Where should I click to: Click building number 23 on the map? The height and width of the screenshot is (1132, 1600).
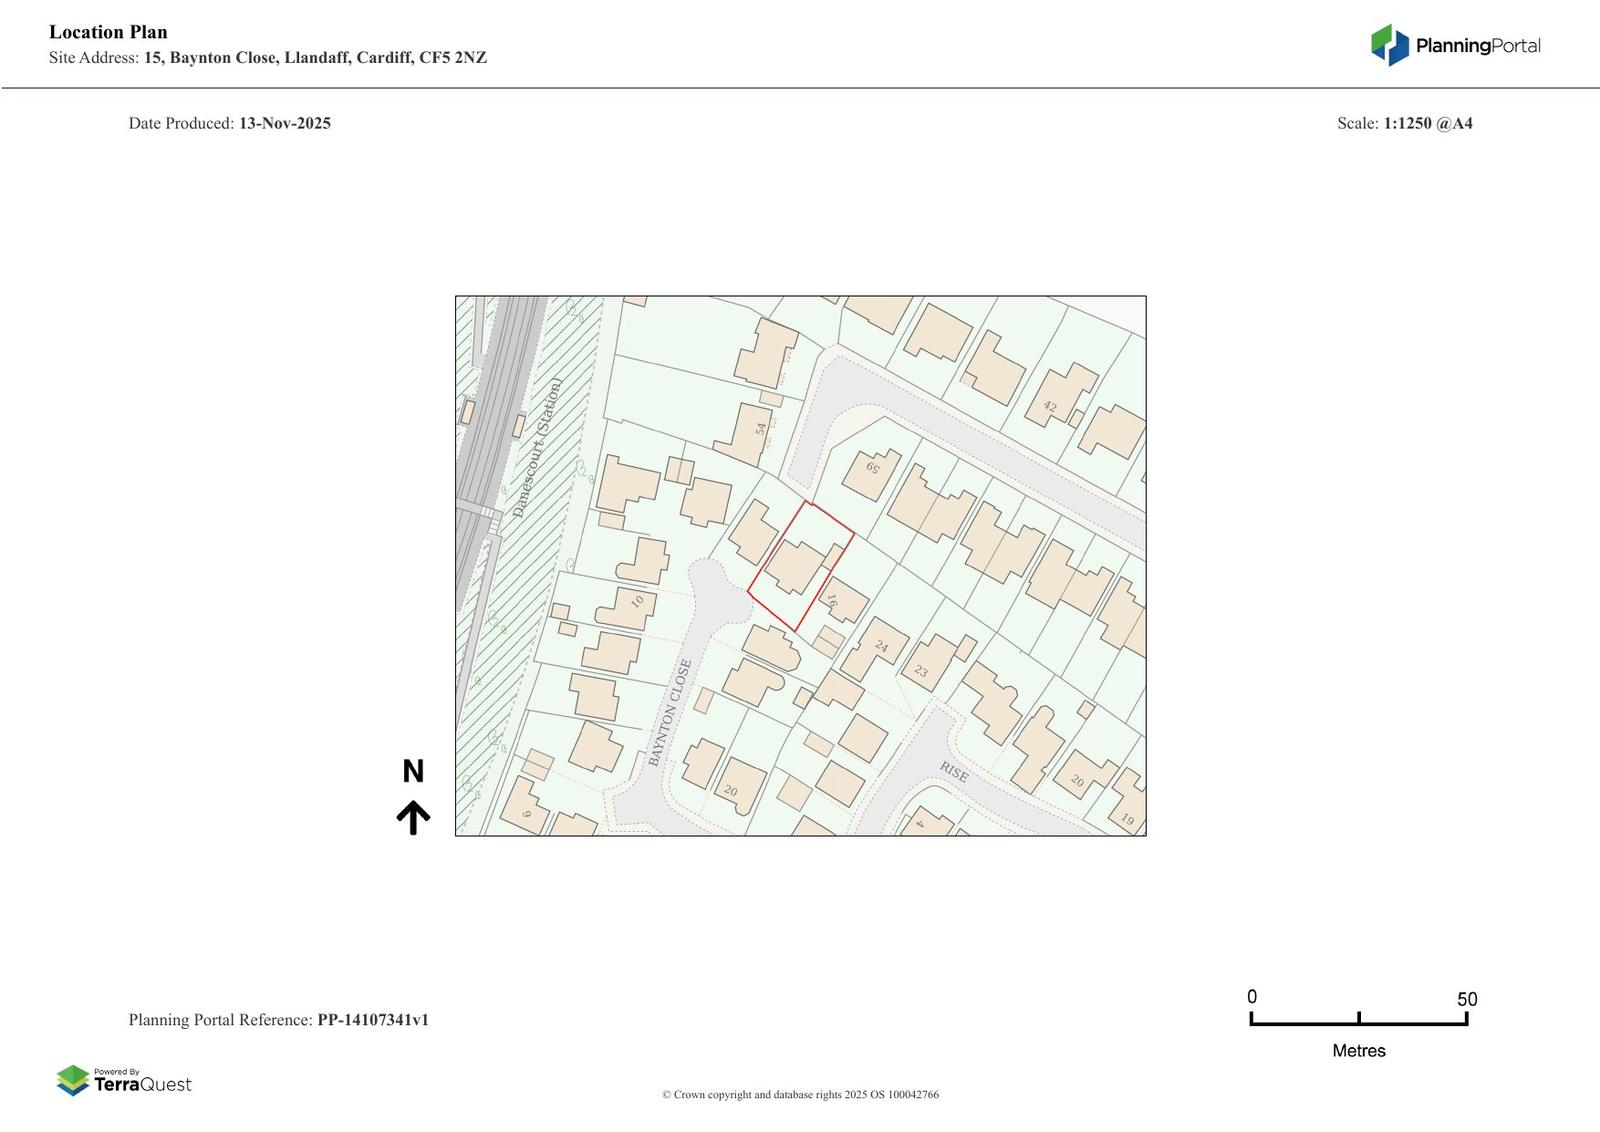click(921, 671)
